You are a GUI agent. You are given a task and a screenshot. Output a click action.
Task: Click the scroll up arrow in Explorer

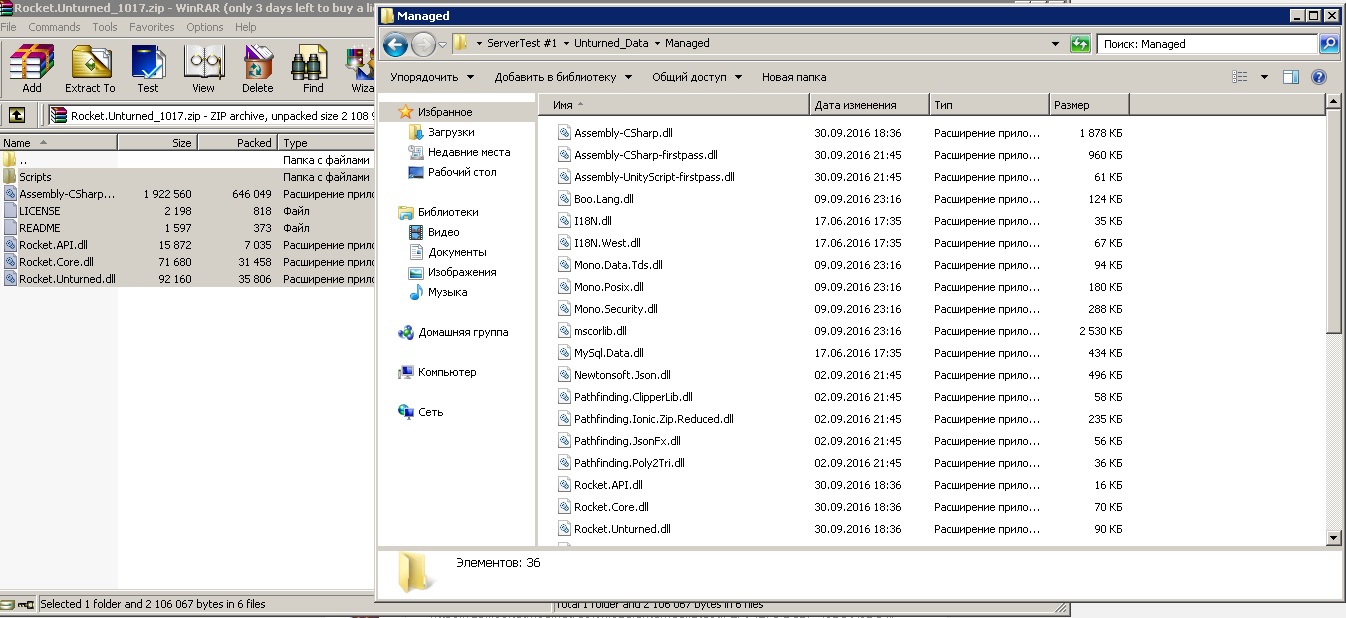point(1333,102)
